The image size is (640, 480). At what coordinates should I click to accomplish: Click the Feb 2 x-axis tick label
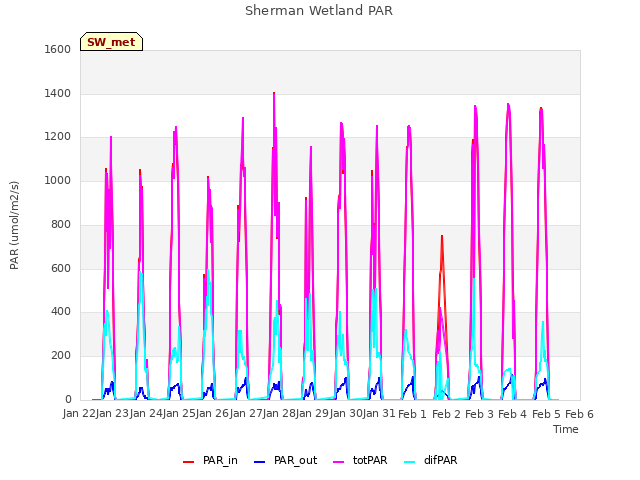click(446, 414)
